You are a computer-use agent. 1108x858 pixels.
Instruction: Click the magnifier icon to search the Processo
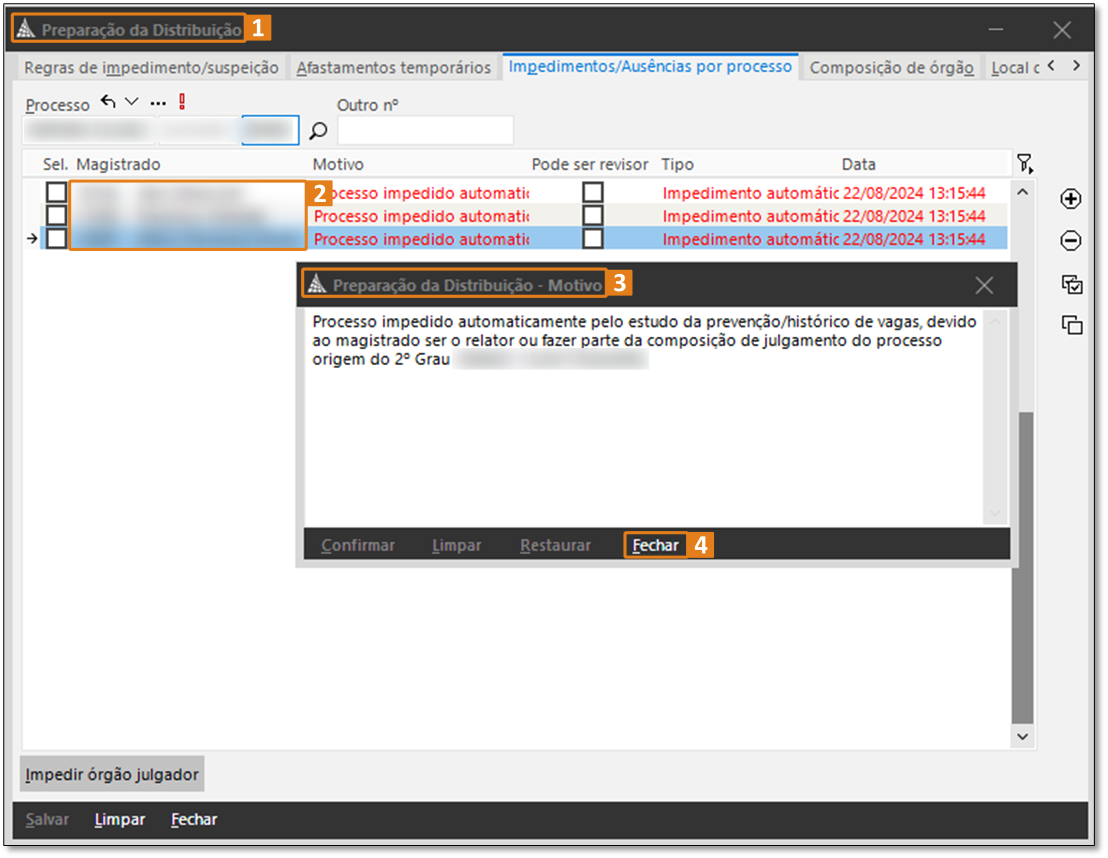click(318, 130)
